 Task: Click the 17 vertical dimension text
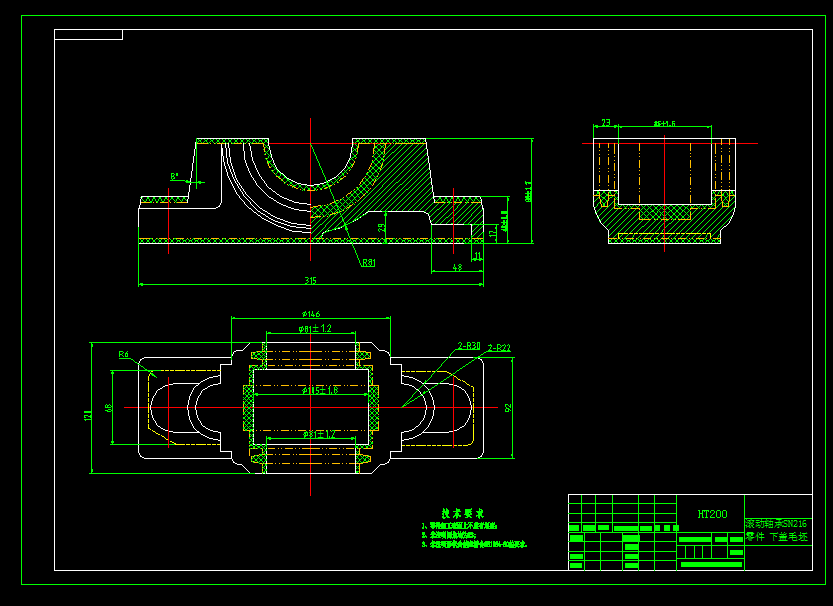(x=492, y=232)
